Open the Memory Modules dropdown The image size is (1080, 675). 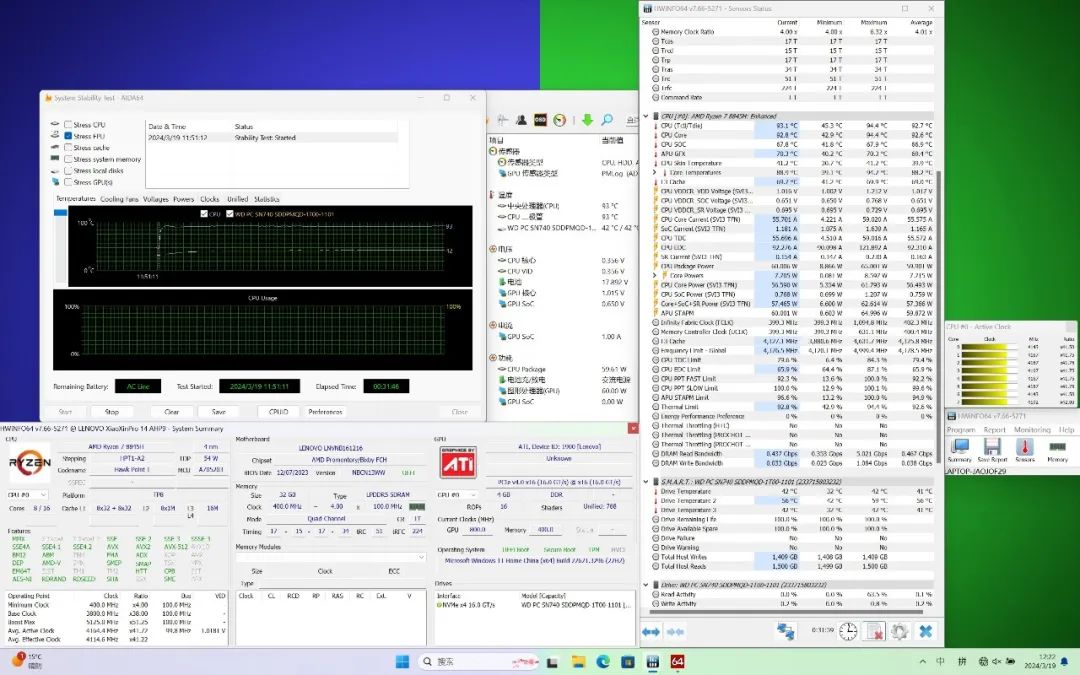[330, 559]
